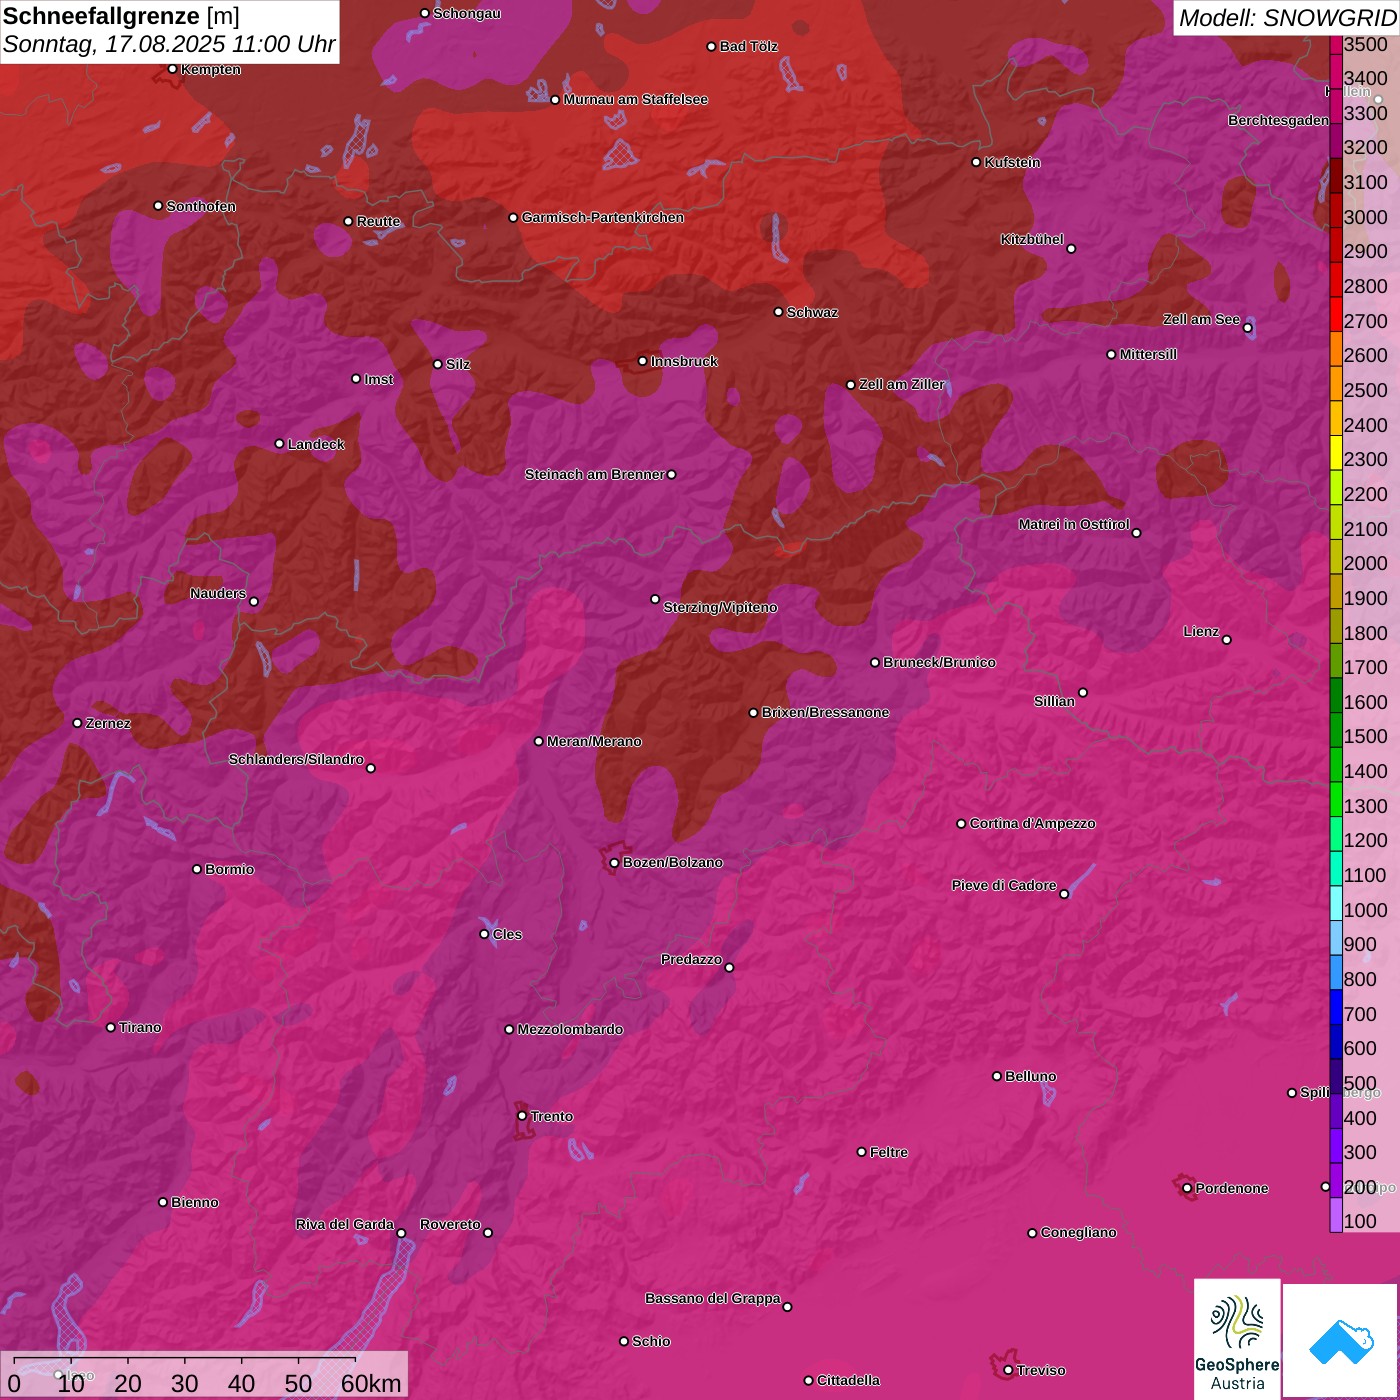Click the Bienno label
The width and height of the screenshot is (1400, 1400).
click(195, 1202)
